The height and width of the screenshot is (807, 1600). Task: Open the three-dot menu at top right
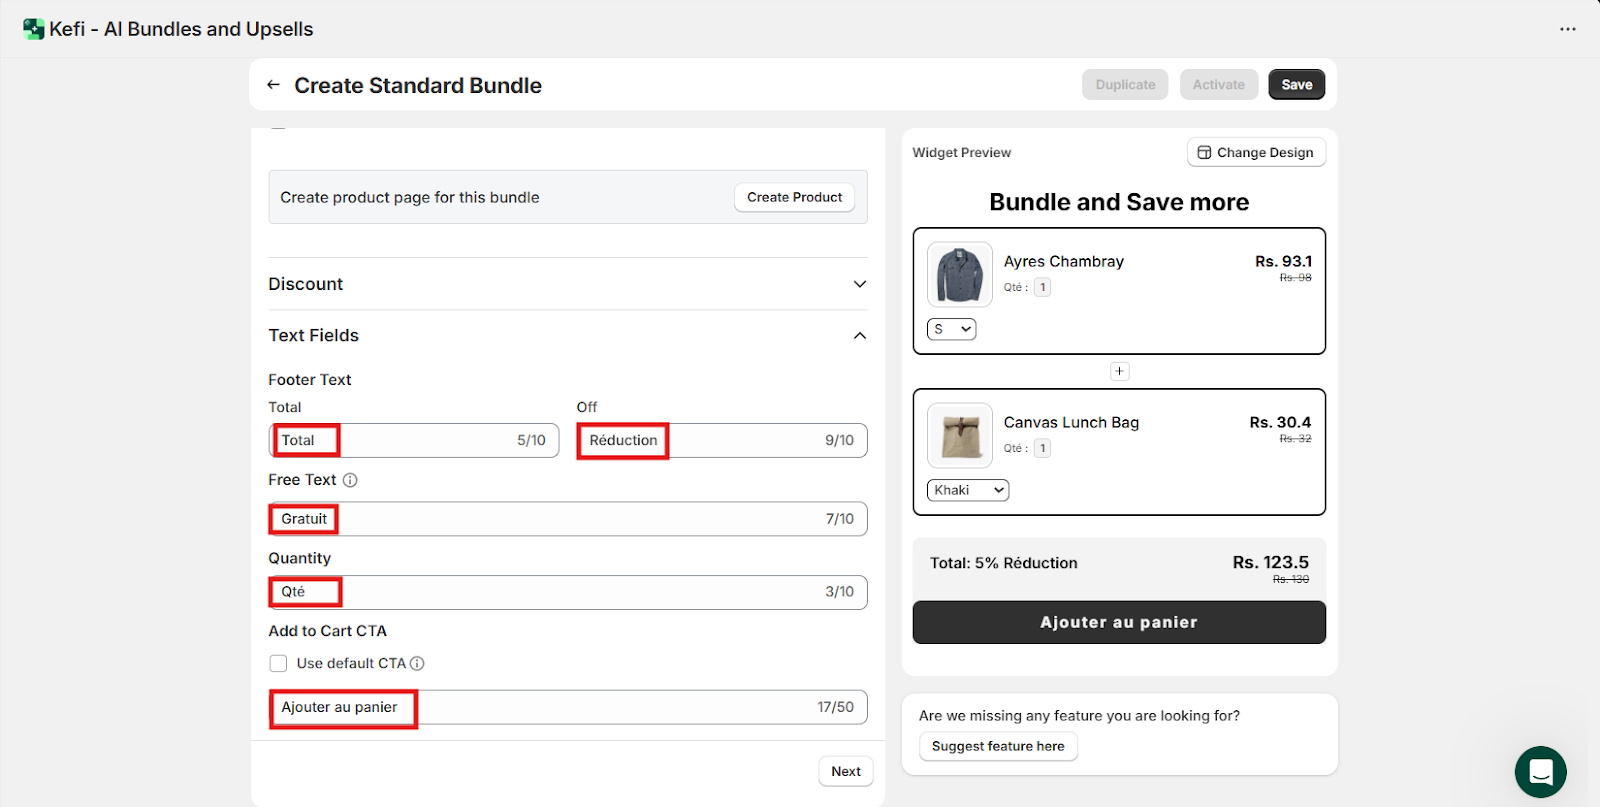(x=1567, y=29)
